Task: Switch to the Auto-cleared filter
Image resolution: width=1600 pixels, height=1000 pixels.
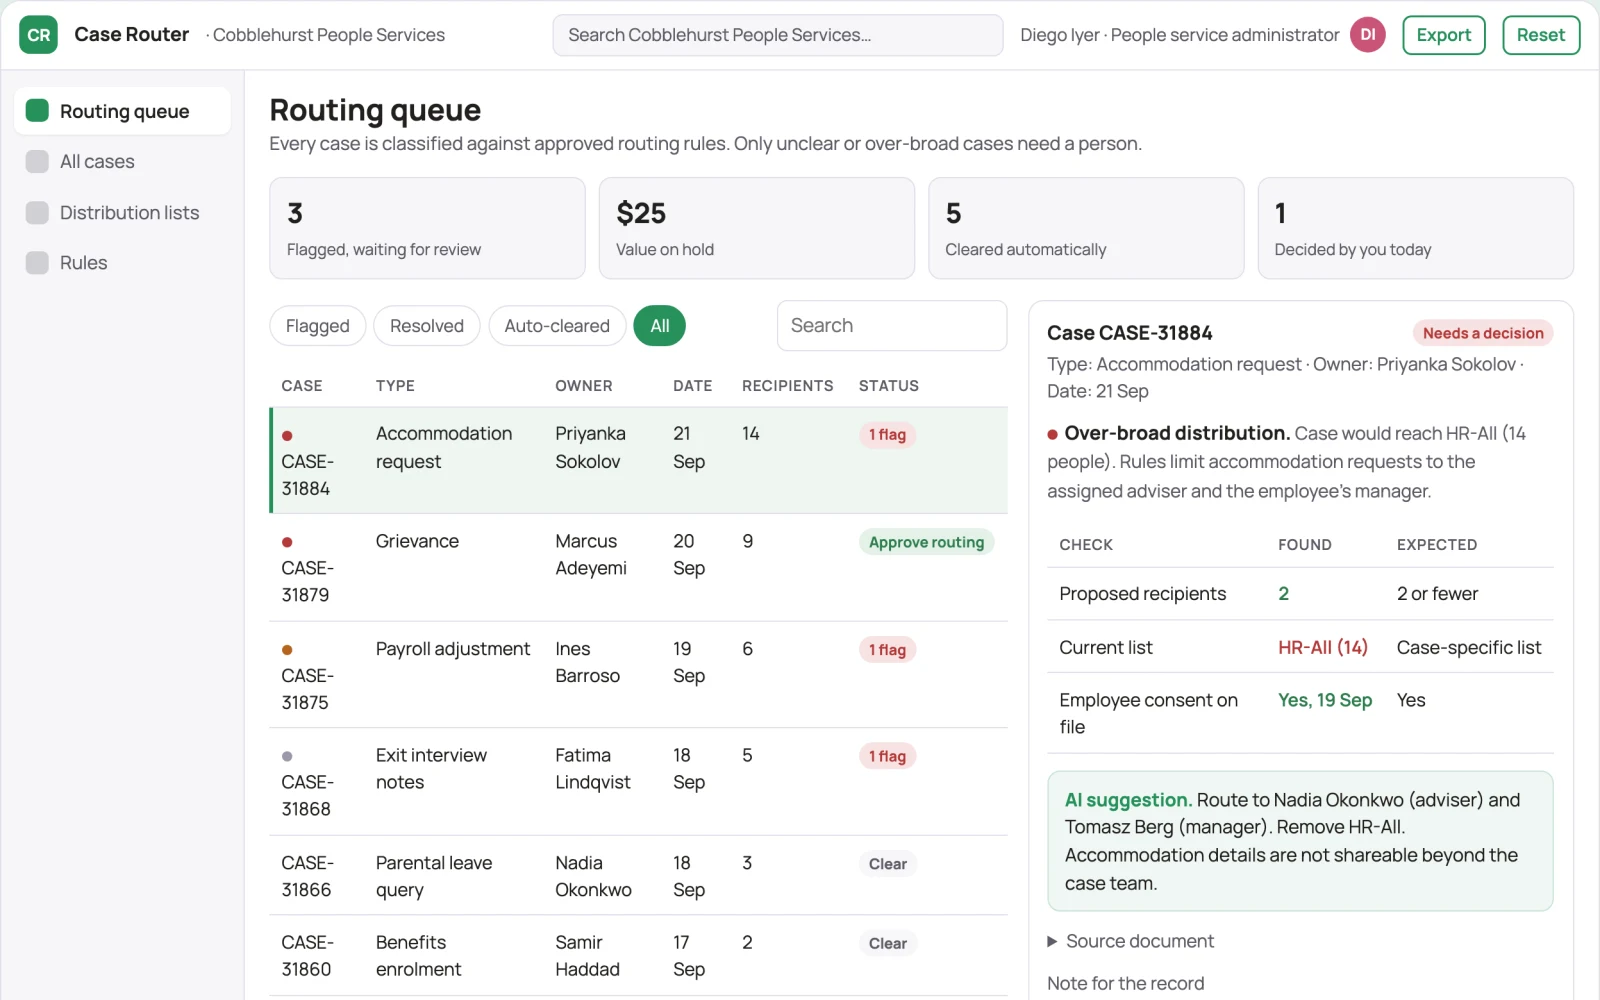Action: 557,326
